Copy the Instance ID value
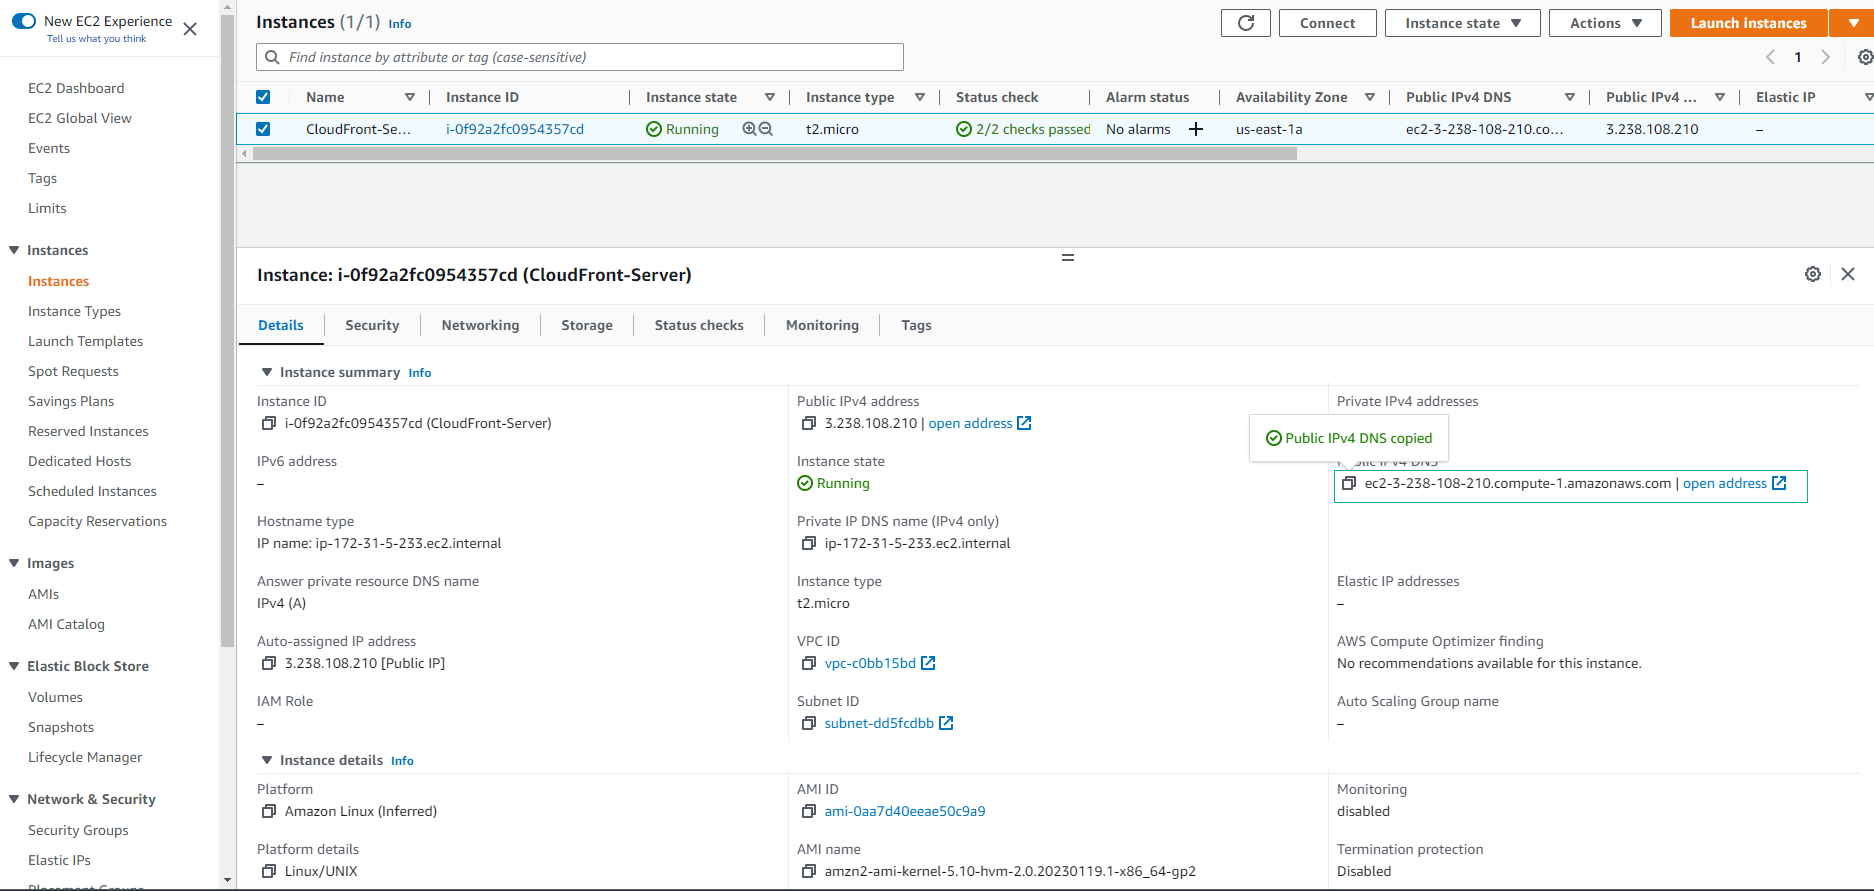 268,423
